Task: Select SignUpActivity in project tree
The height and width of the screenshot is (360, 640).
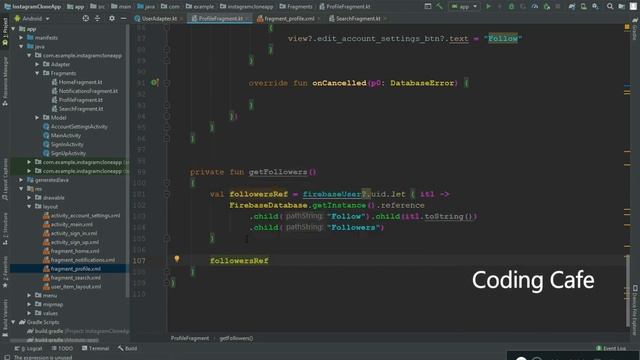Action: (64, 153)
